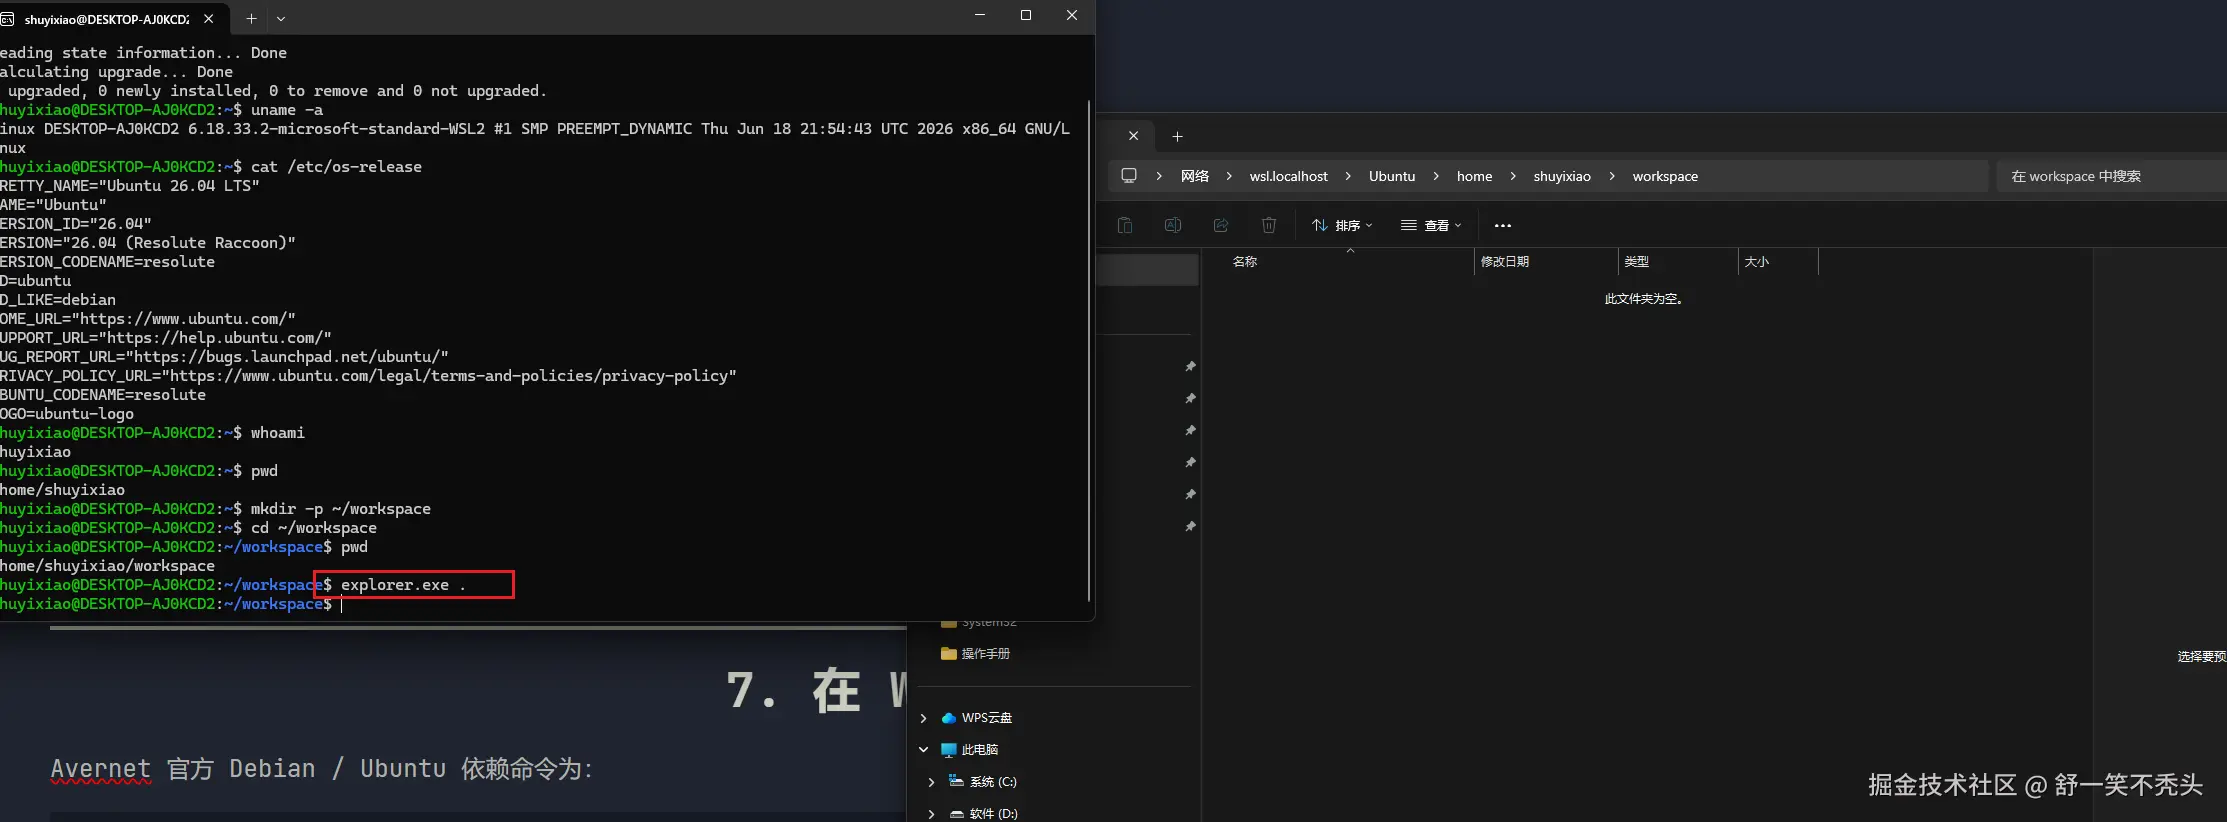Click the 系统 (C:) drive icon

(957, 781)
